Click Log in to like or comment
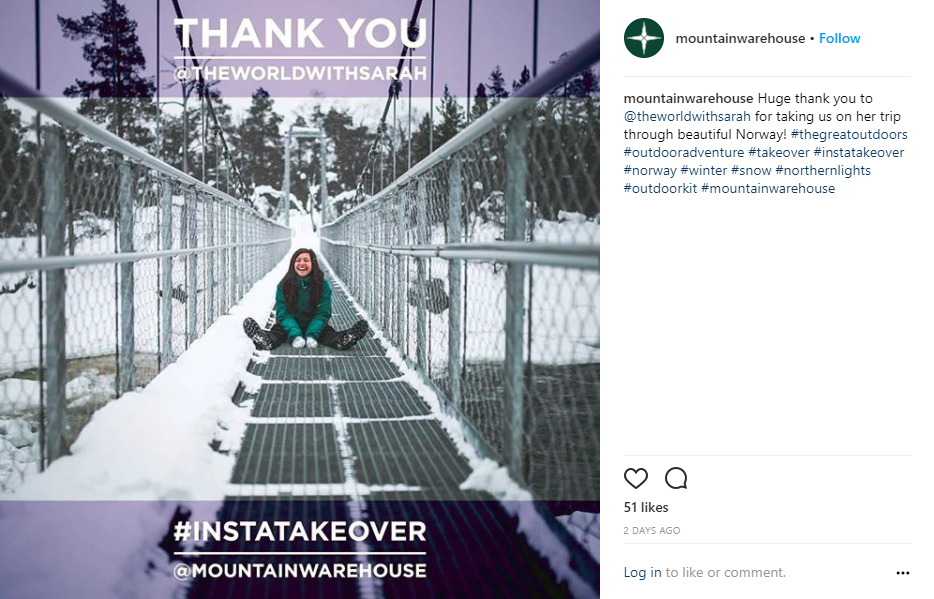 642,573
